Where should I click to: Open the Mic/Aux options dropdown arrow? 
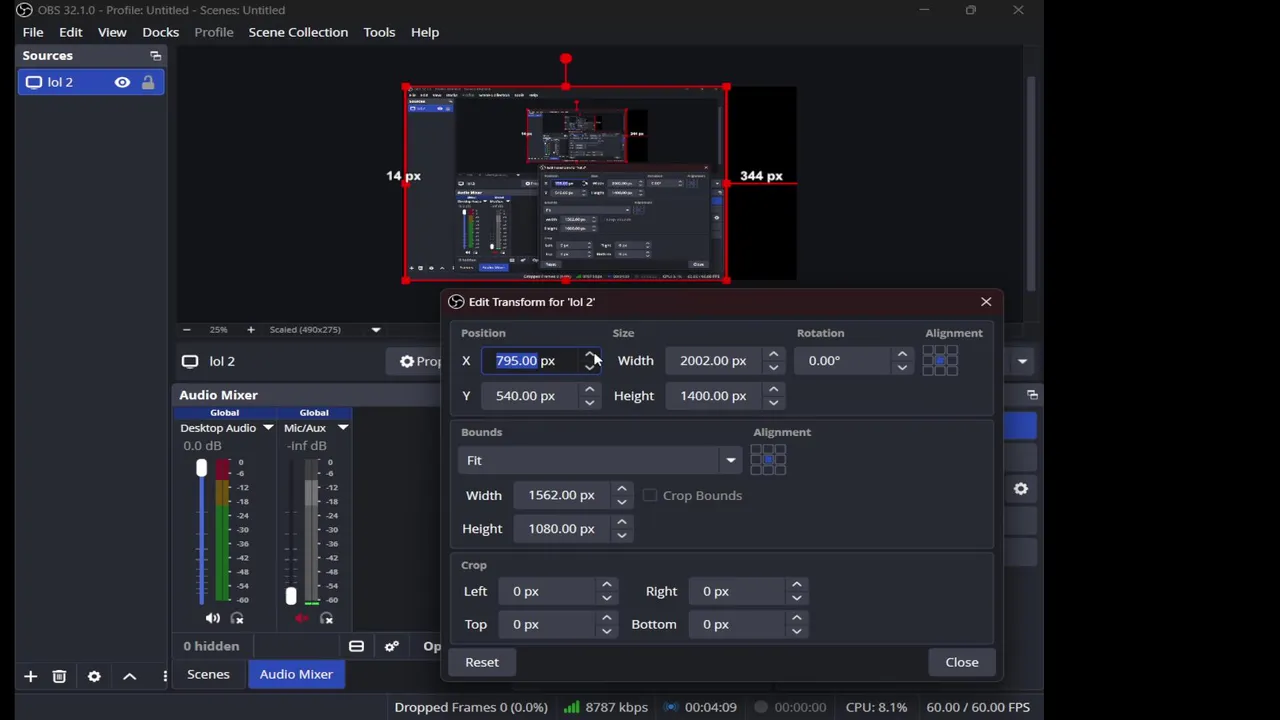(x=342, y=428)
